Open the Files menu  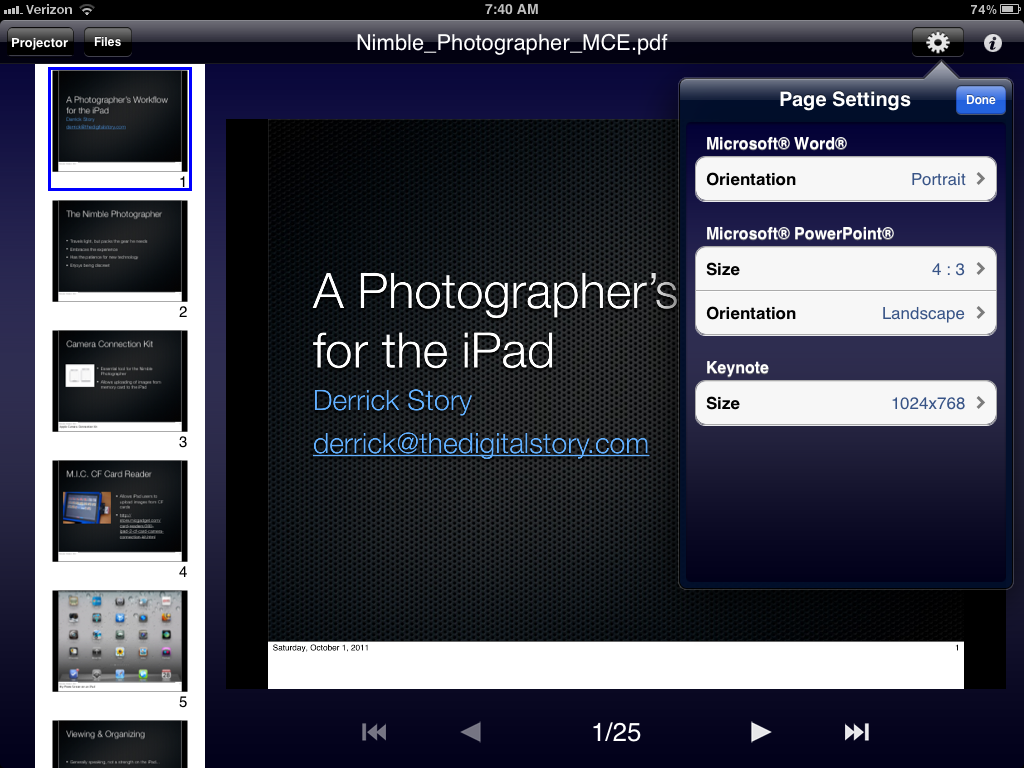(x=108, y=42)
